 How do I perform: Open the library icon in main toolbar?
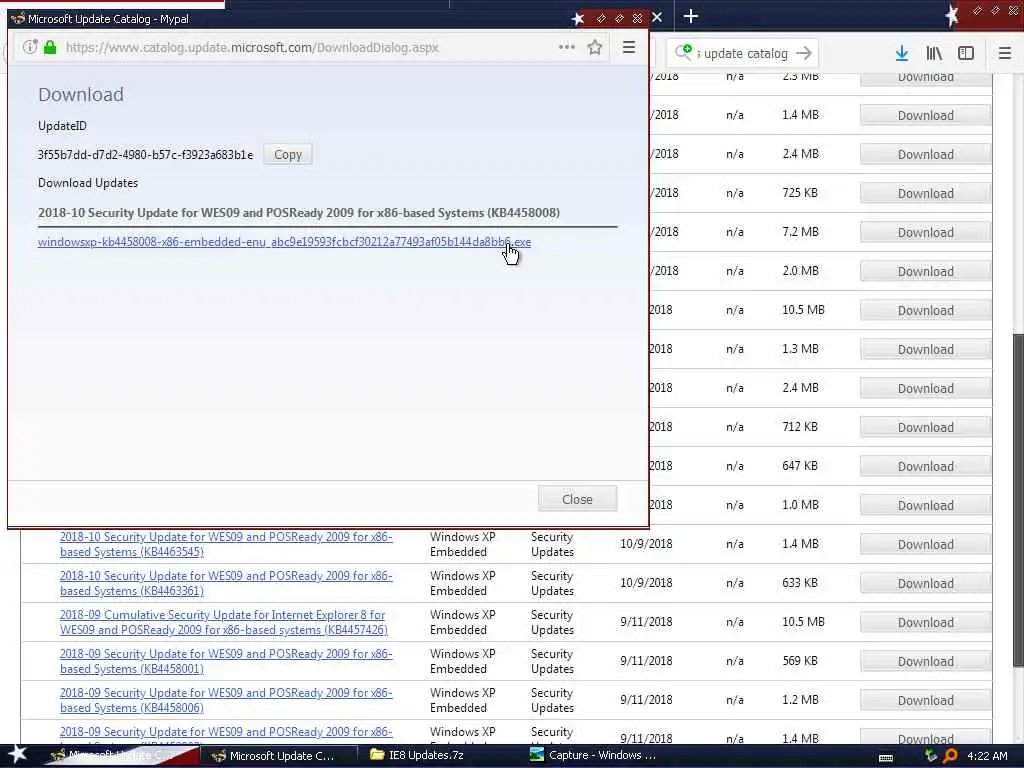click(x=934, y=53)
